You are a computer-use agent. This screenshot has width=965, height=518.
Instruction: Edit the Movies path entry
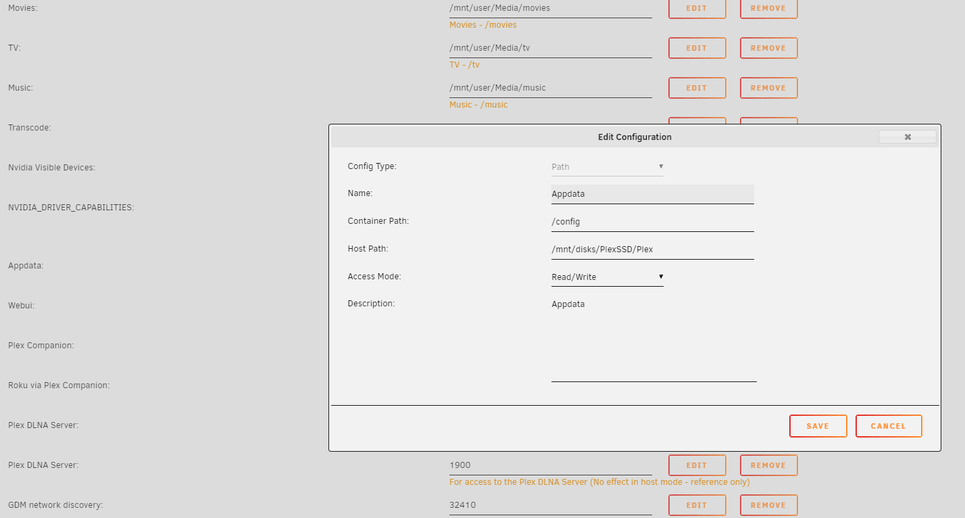(697, 9)
